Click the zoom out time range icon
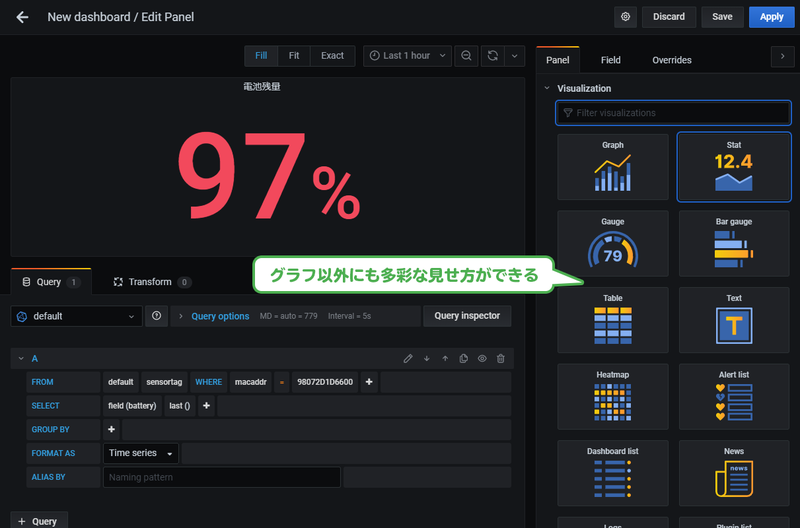Screen dimensions: 800x528 pyautogui.click(x=466, y=56)
